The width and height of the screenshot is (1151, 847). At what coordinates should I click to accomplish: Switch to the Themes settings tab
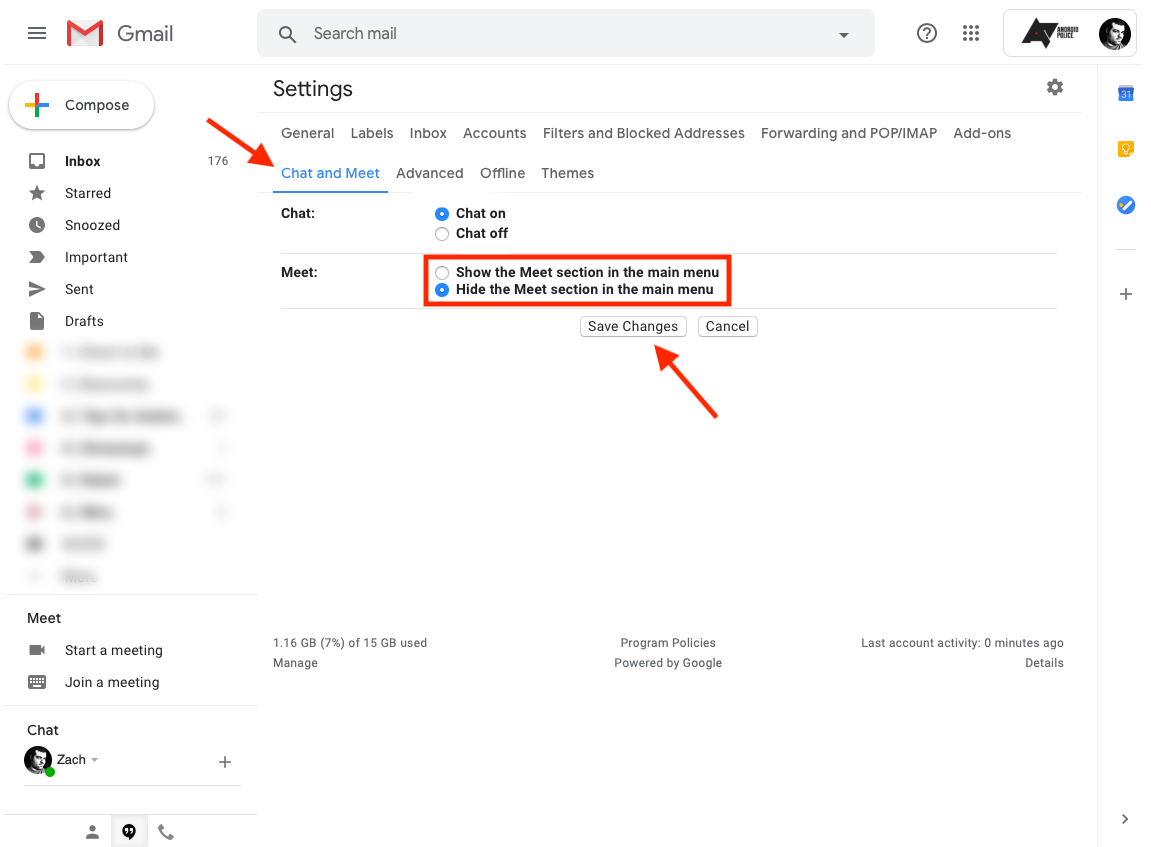(x=567, y=173)
